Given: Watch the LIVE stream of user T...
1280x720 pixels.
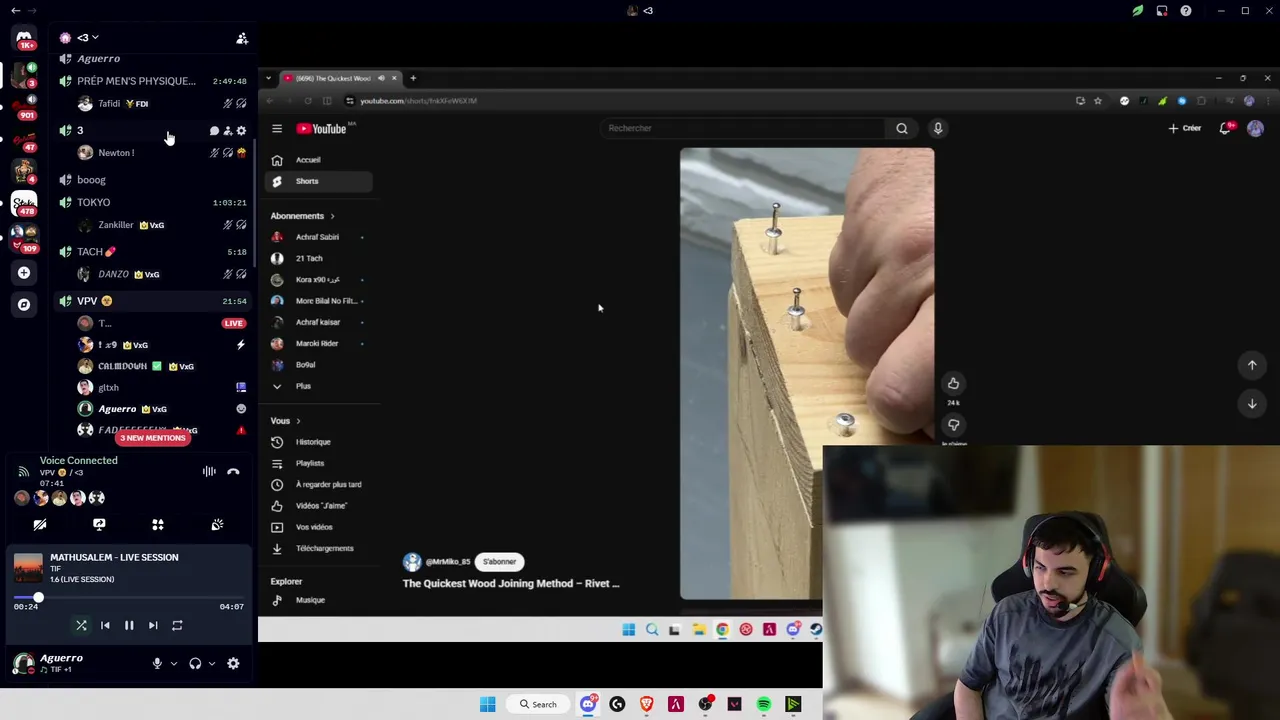Looking at the screenshot, I should pyautogui.click(x=233, y=323).
